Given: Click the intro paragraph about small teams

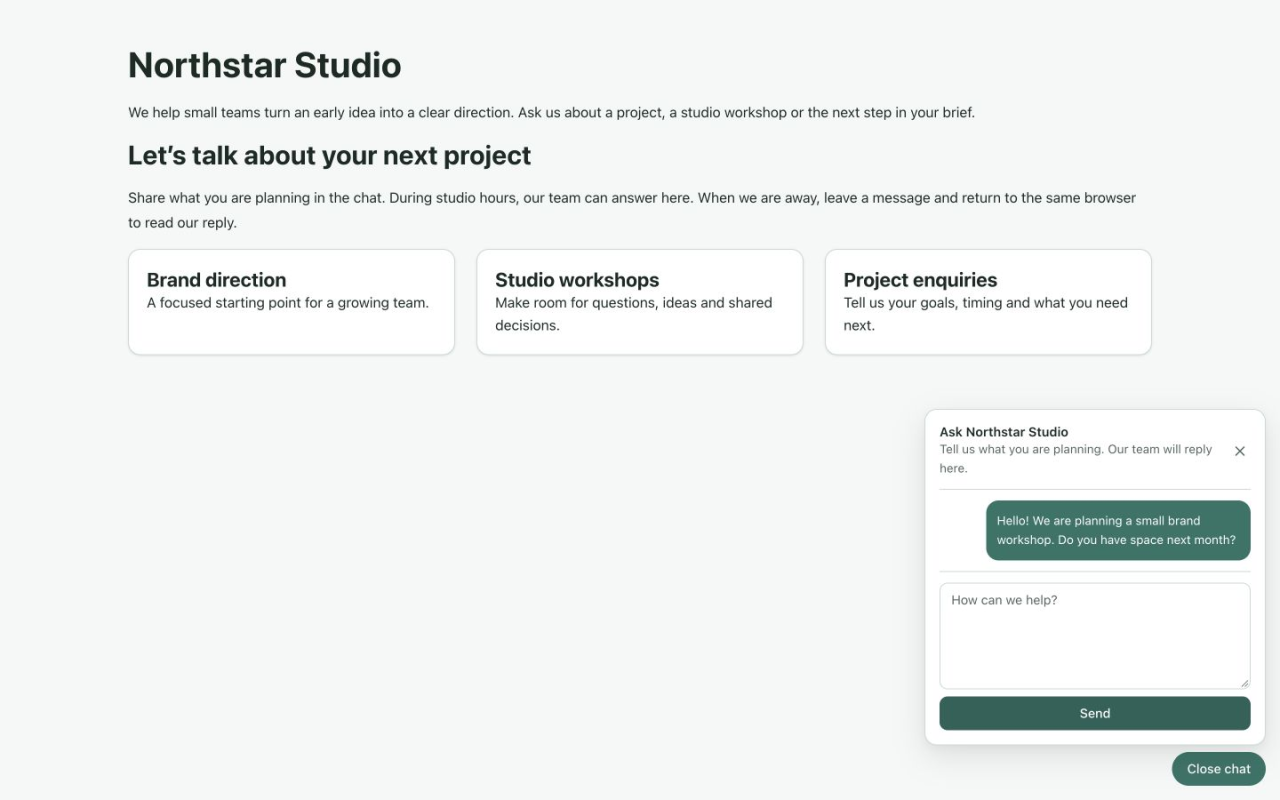Looking at the screenshot, I should click(x=551, y=112).
